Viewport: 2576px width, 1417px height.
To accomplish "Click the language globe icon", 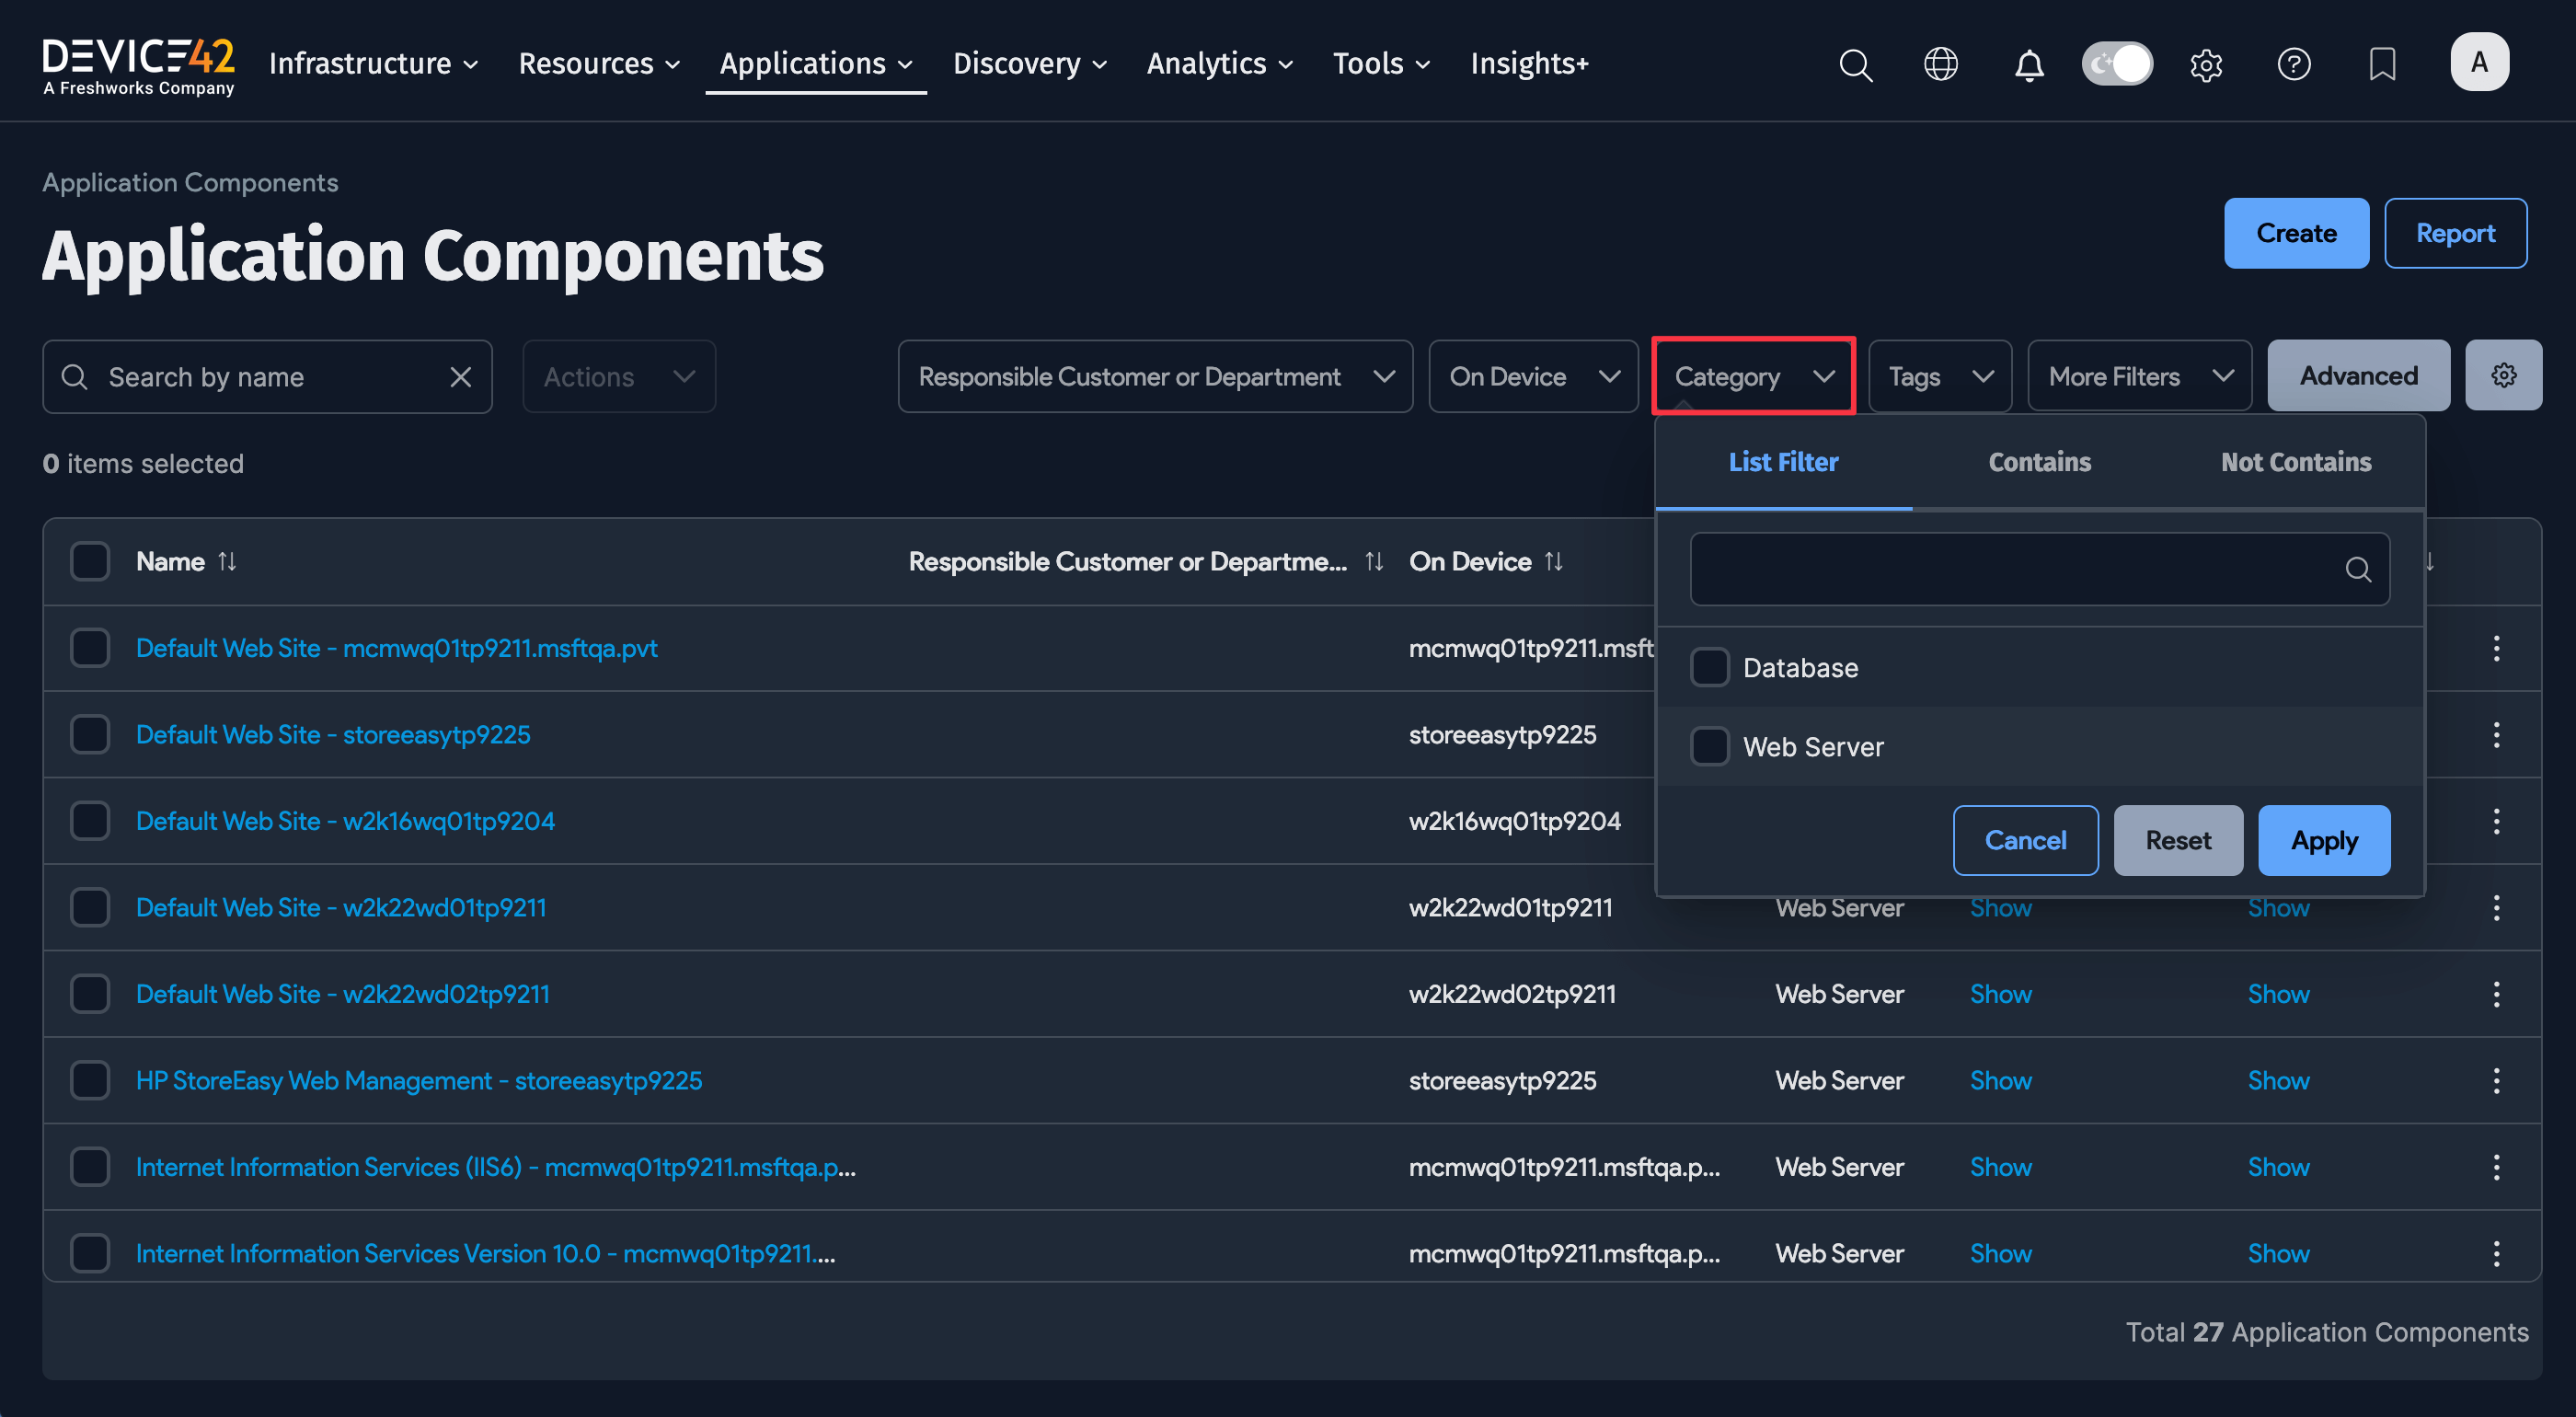I will [x=1941, y=64].
